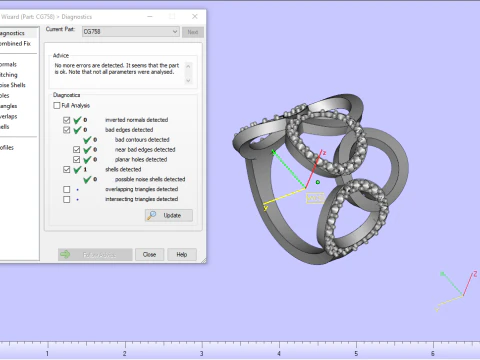Click the orientation axis indicator in viewport corner
Screen dimensions: 480x360
tap(457, 292)
